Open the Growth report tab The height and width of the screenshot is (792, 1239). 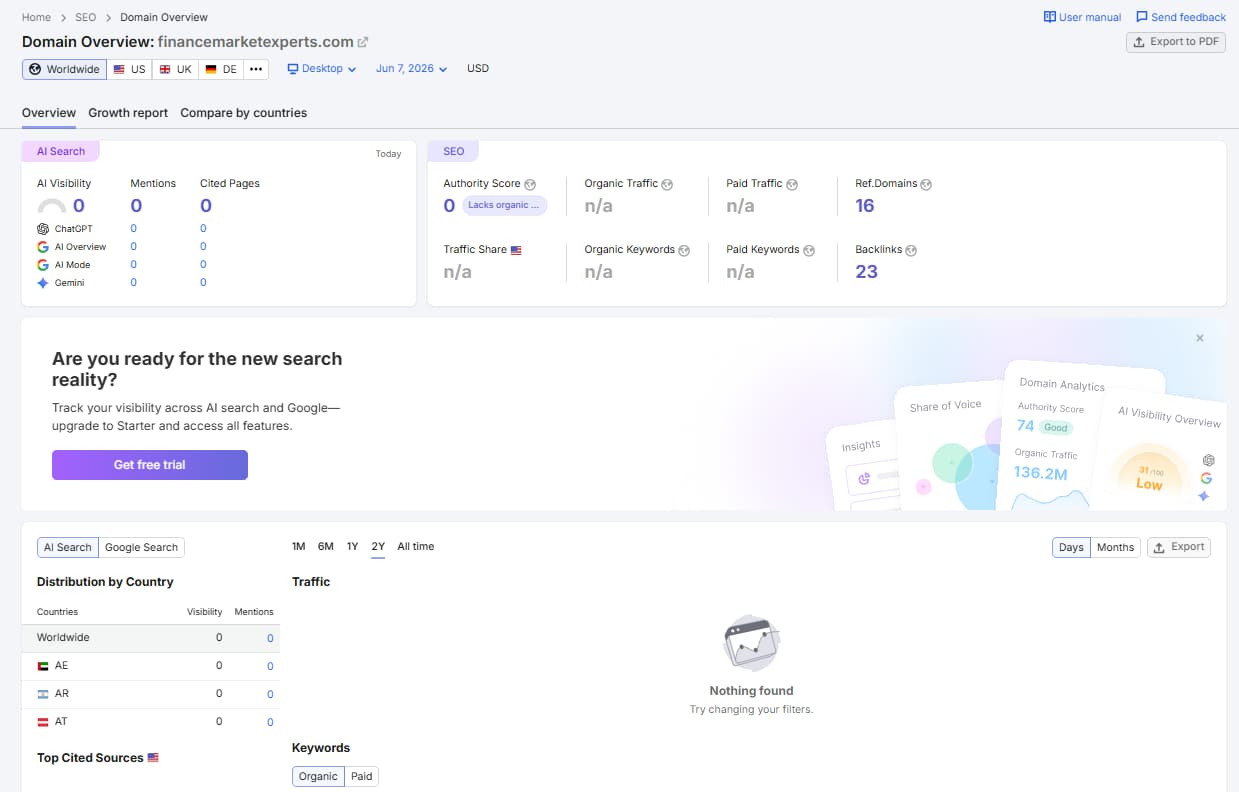coord(128,113)
